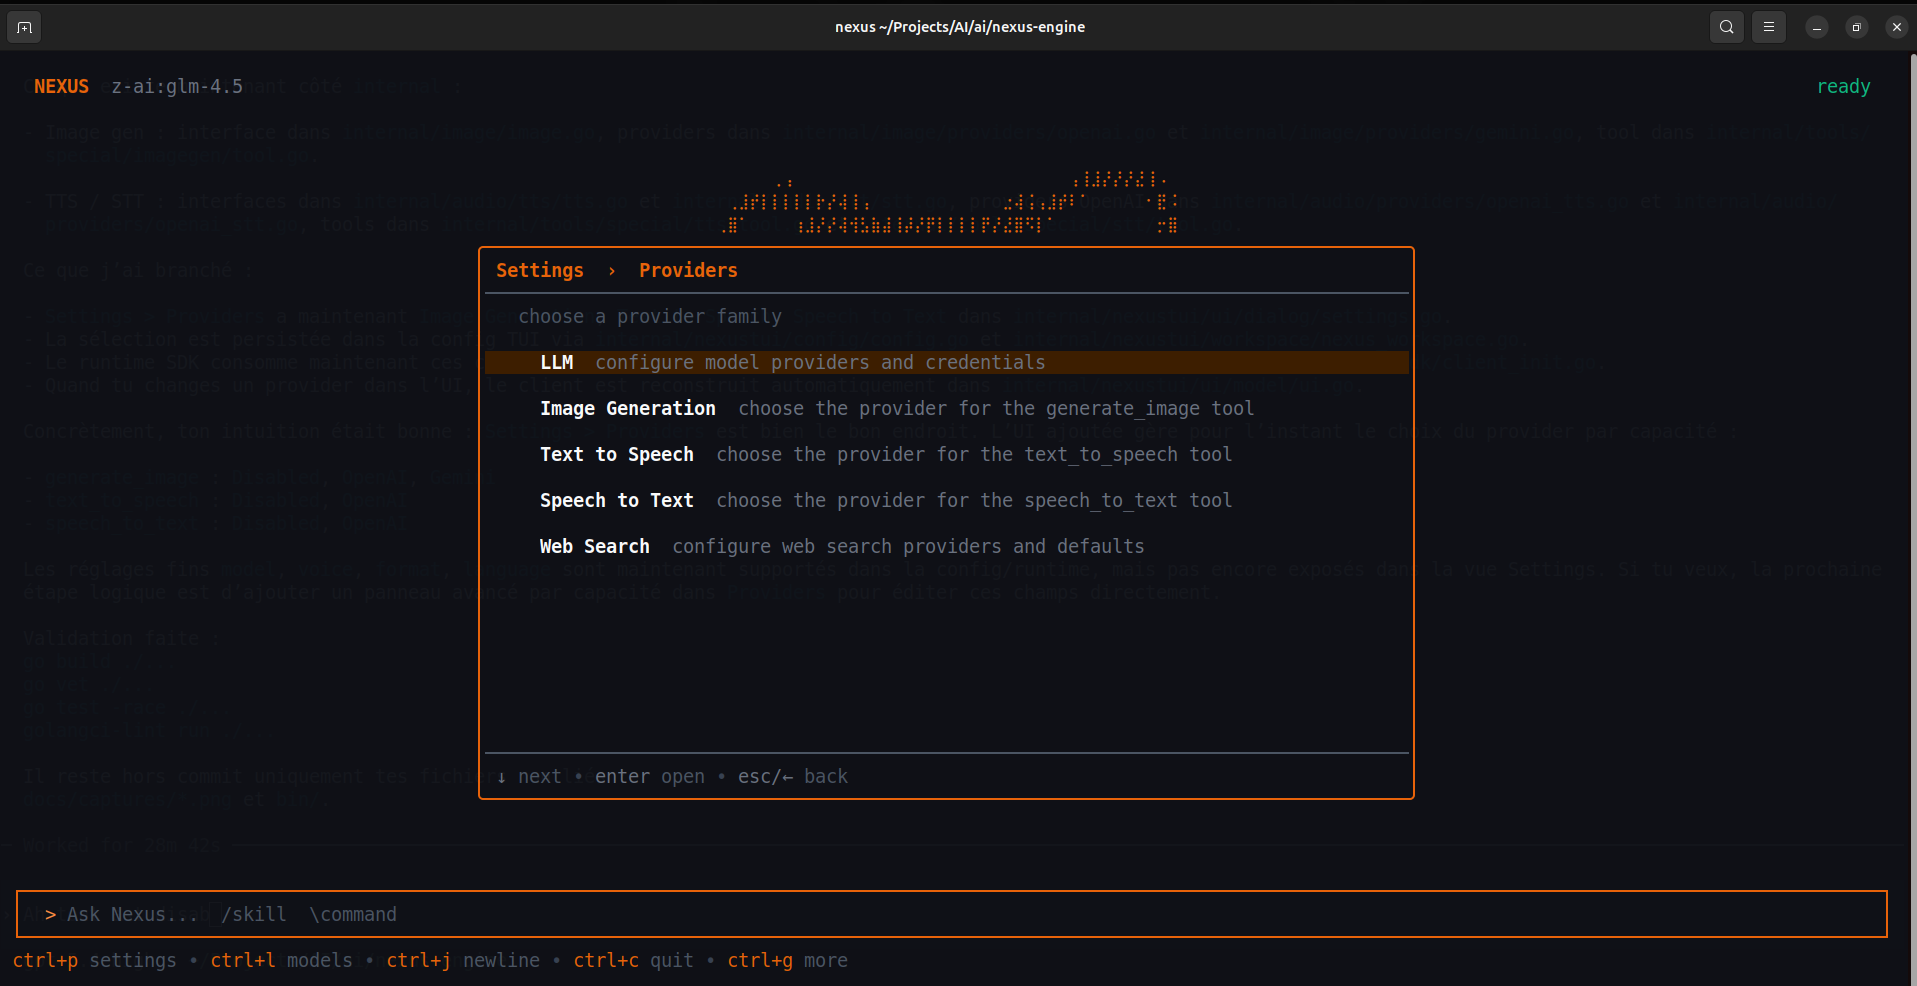Click the ctrl+l models shortcut hint
Screen dimensions: 1917x986
click(x=281, y=960)
